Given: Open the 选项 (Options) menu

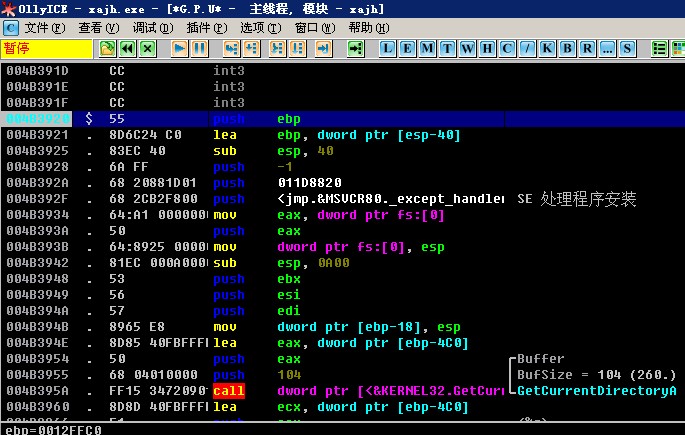Looking at the screenshot, I should point(259,27).
